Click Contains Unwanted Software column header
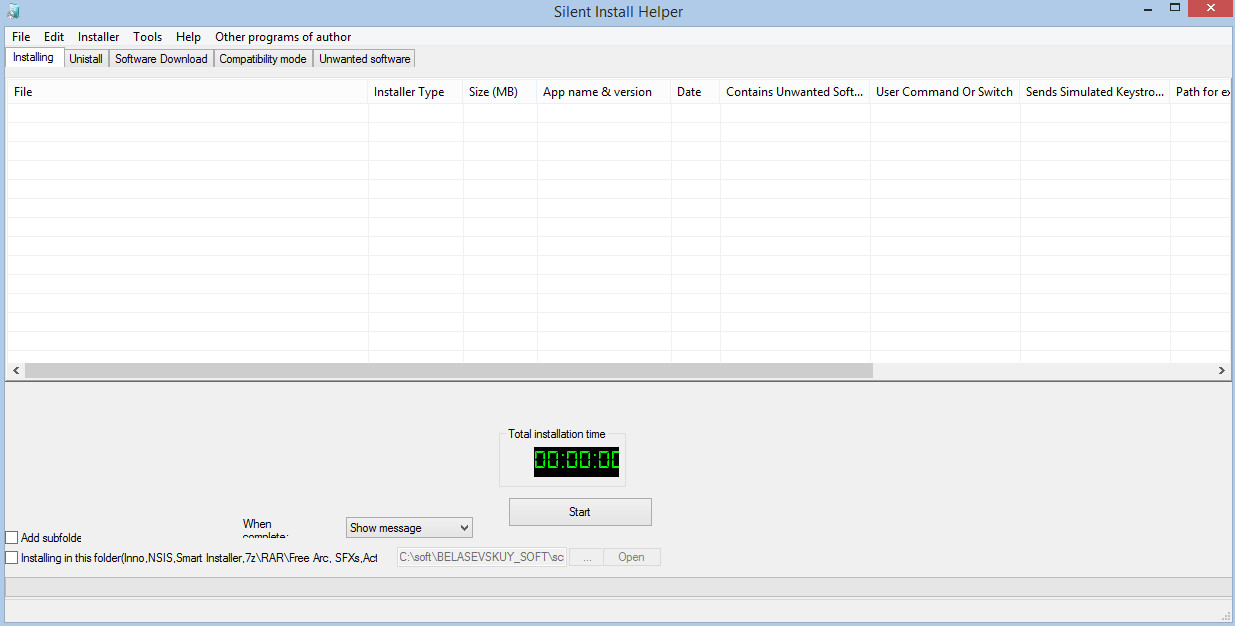The width and height of the screenshot is (1235, 626). tap(795, 92)
